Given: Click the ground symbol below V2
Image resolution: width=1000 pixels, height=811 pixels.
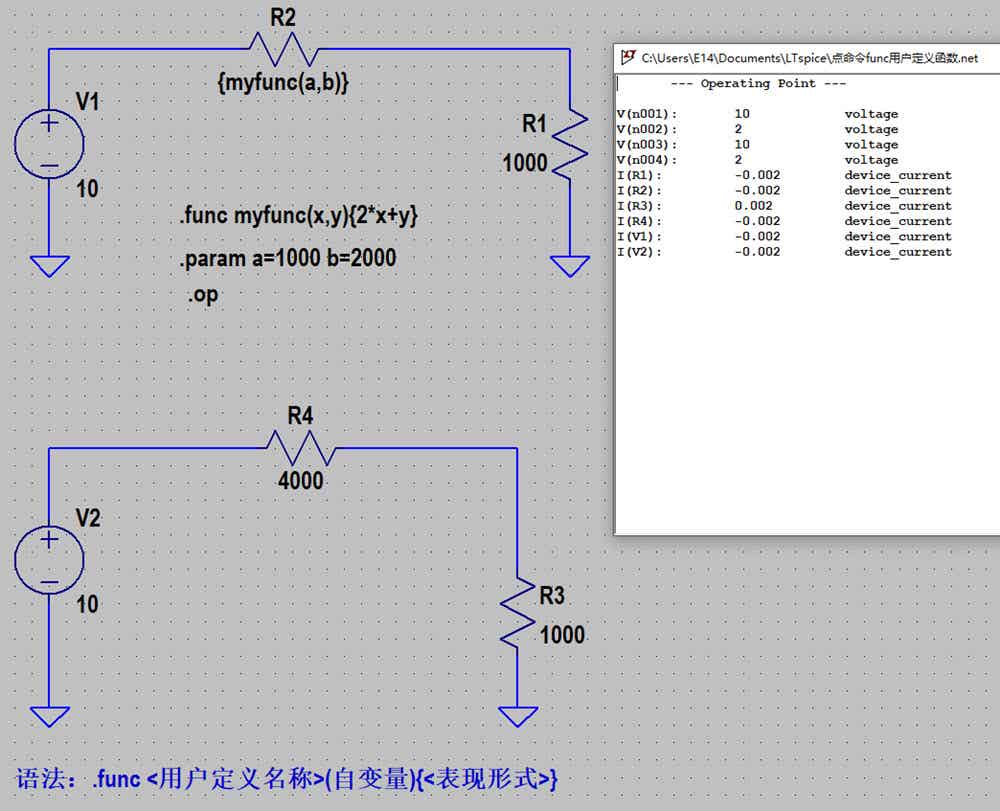Looking at the screenshot, I should tap(49, 717).
